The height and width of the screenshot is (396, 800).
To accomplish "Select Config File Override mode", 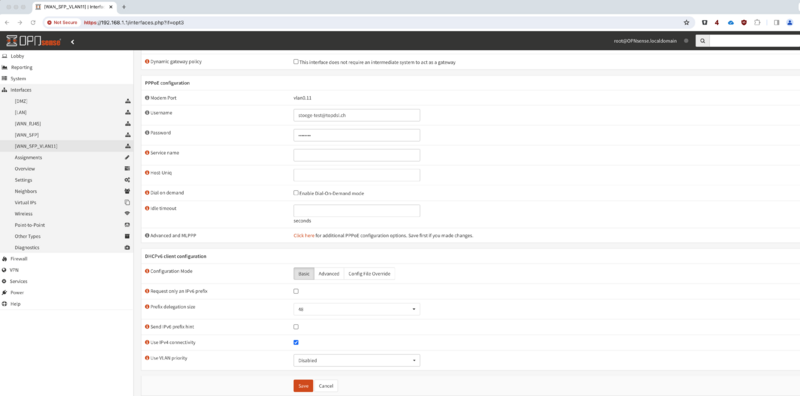I will click(x=369, y=274).
